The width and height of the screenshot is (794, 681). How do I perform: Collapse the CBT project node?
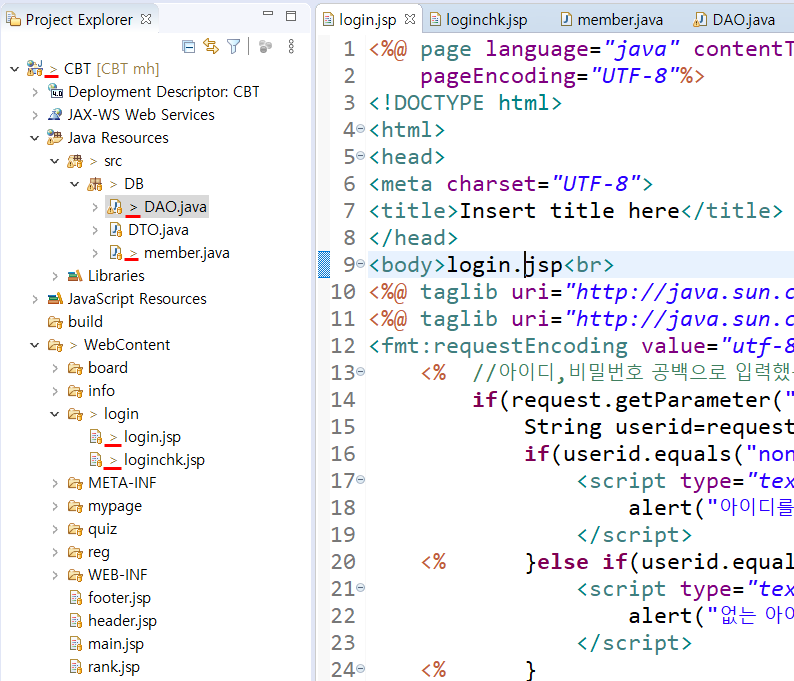(14, 68)
